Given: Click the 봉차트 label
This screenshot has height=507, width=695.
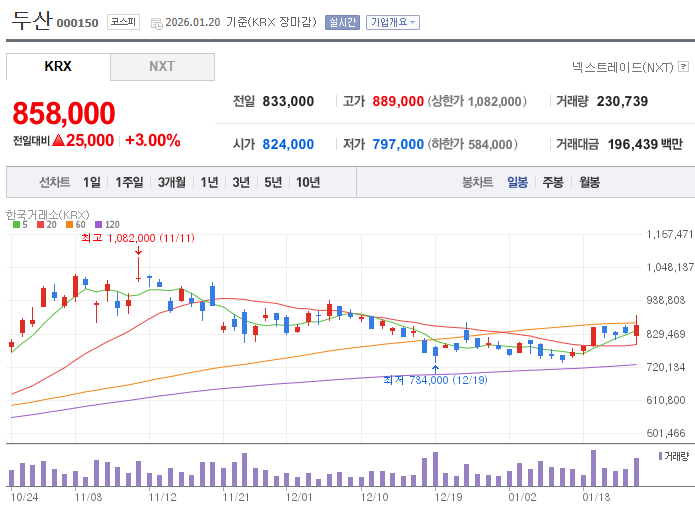Looking at the screenshot, I should [x=477, y=182].
